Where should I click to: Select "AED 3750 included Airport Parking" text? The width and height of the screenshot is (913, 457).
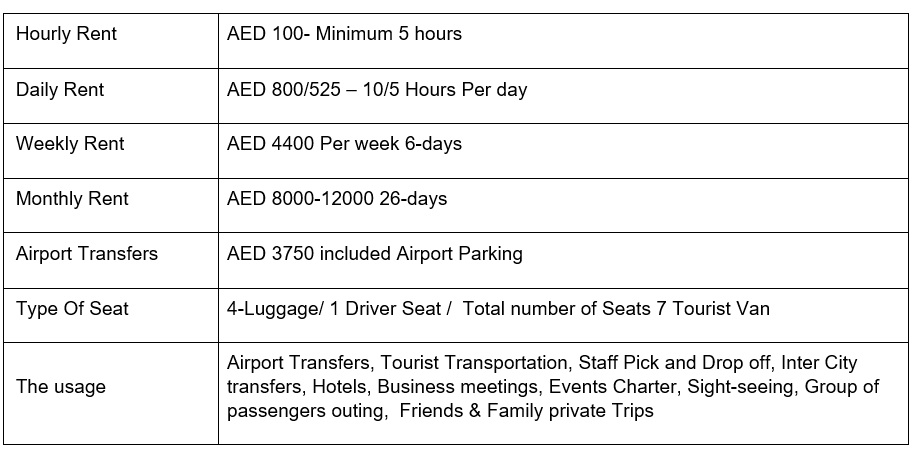pyautogui.click(x=375, y=254)
